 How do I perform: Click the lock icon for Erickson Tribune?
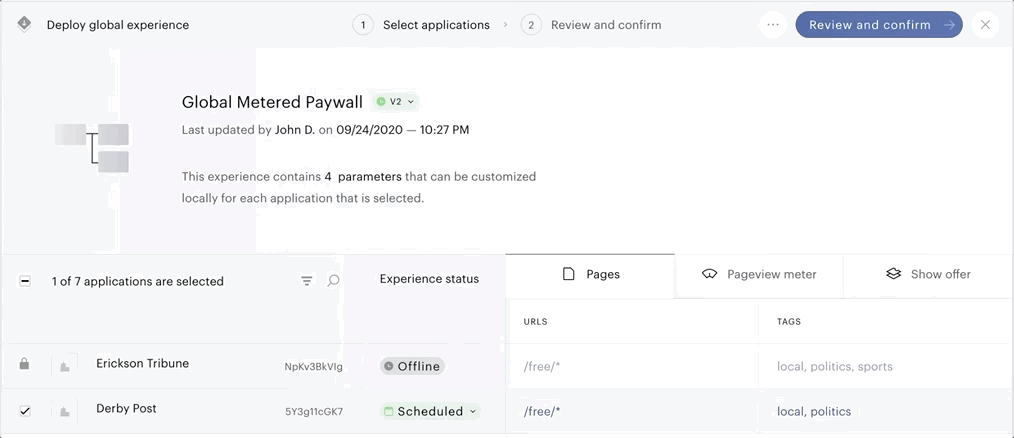click(25, 364)
